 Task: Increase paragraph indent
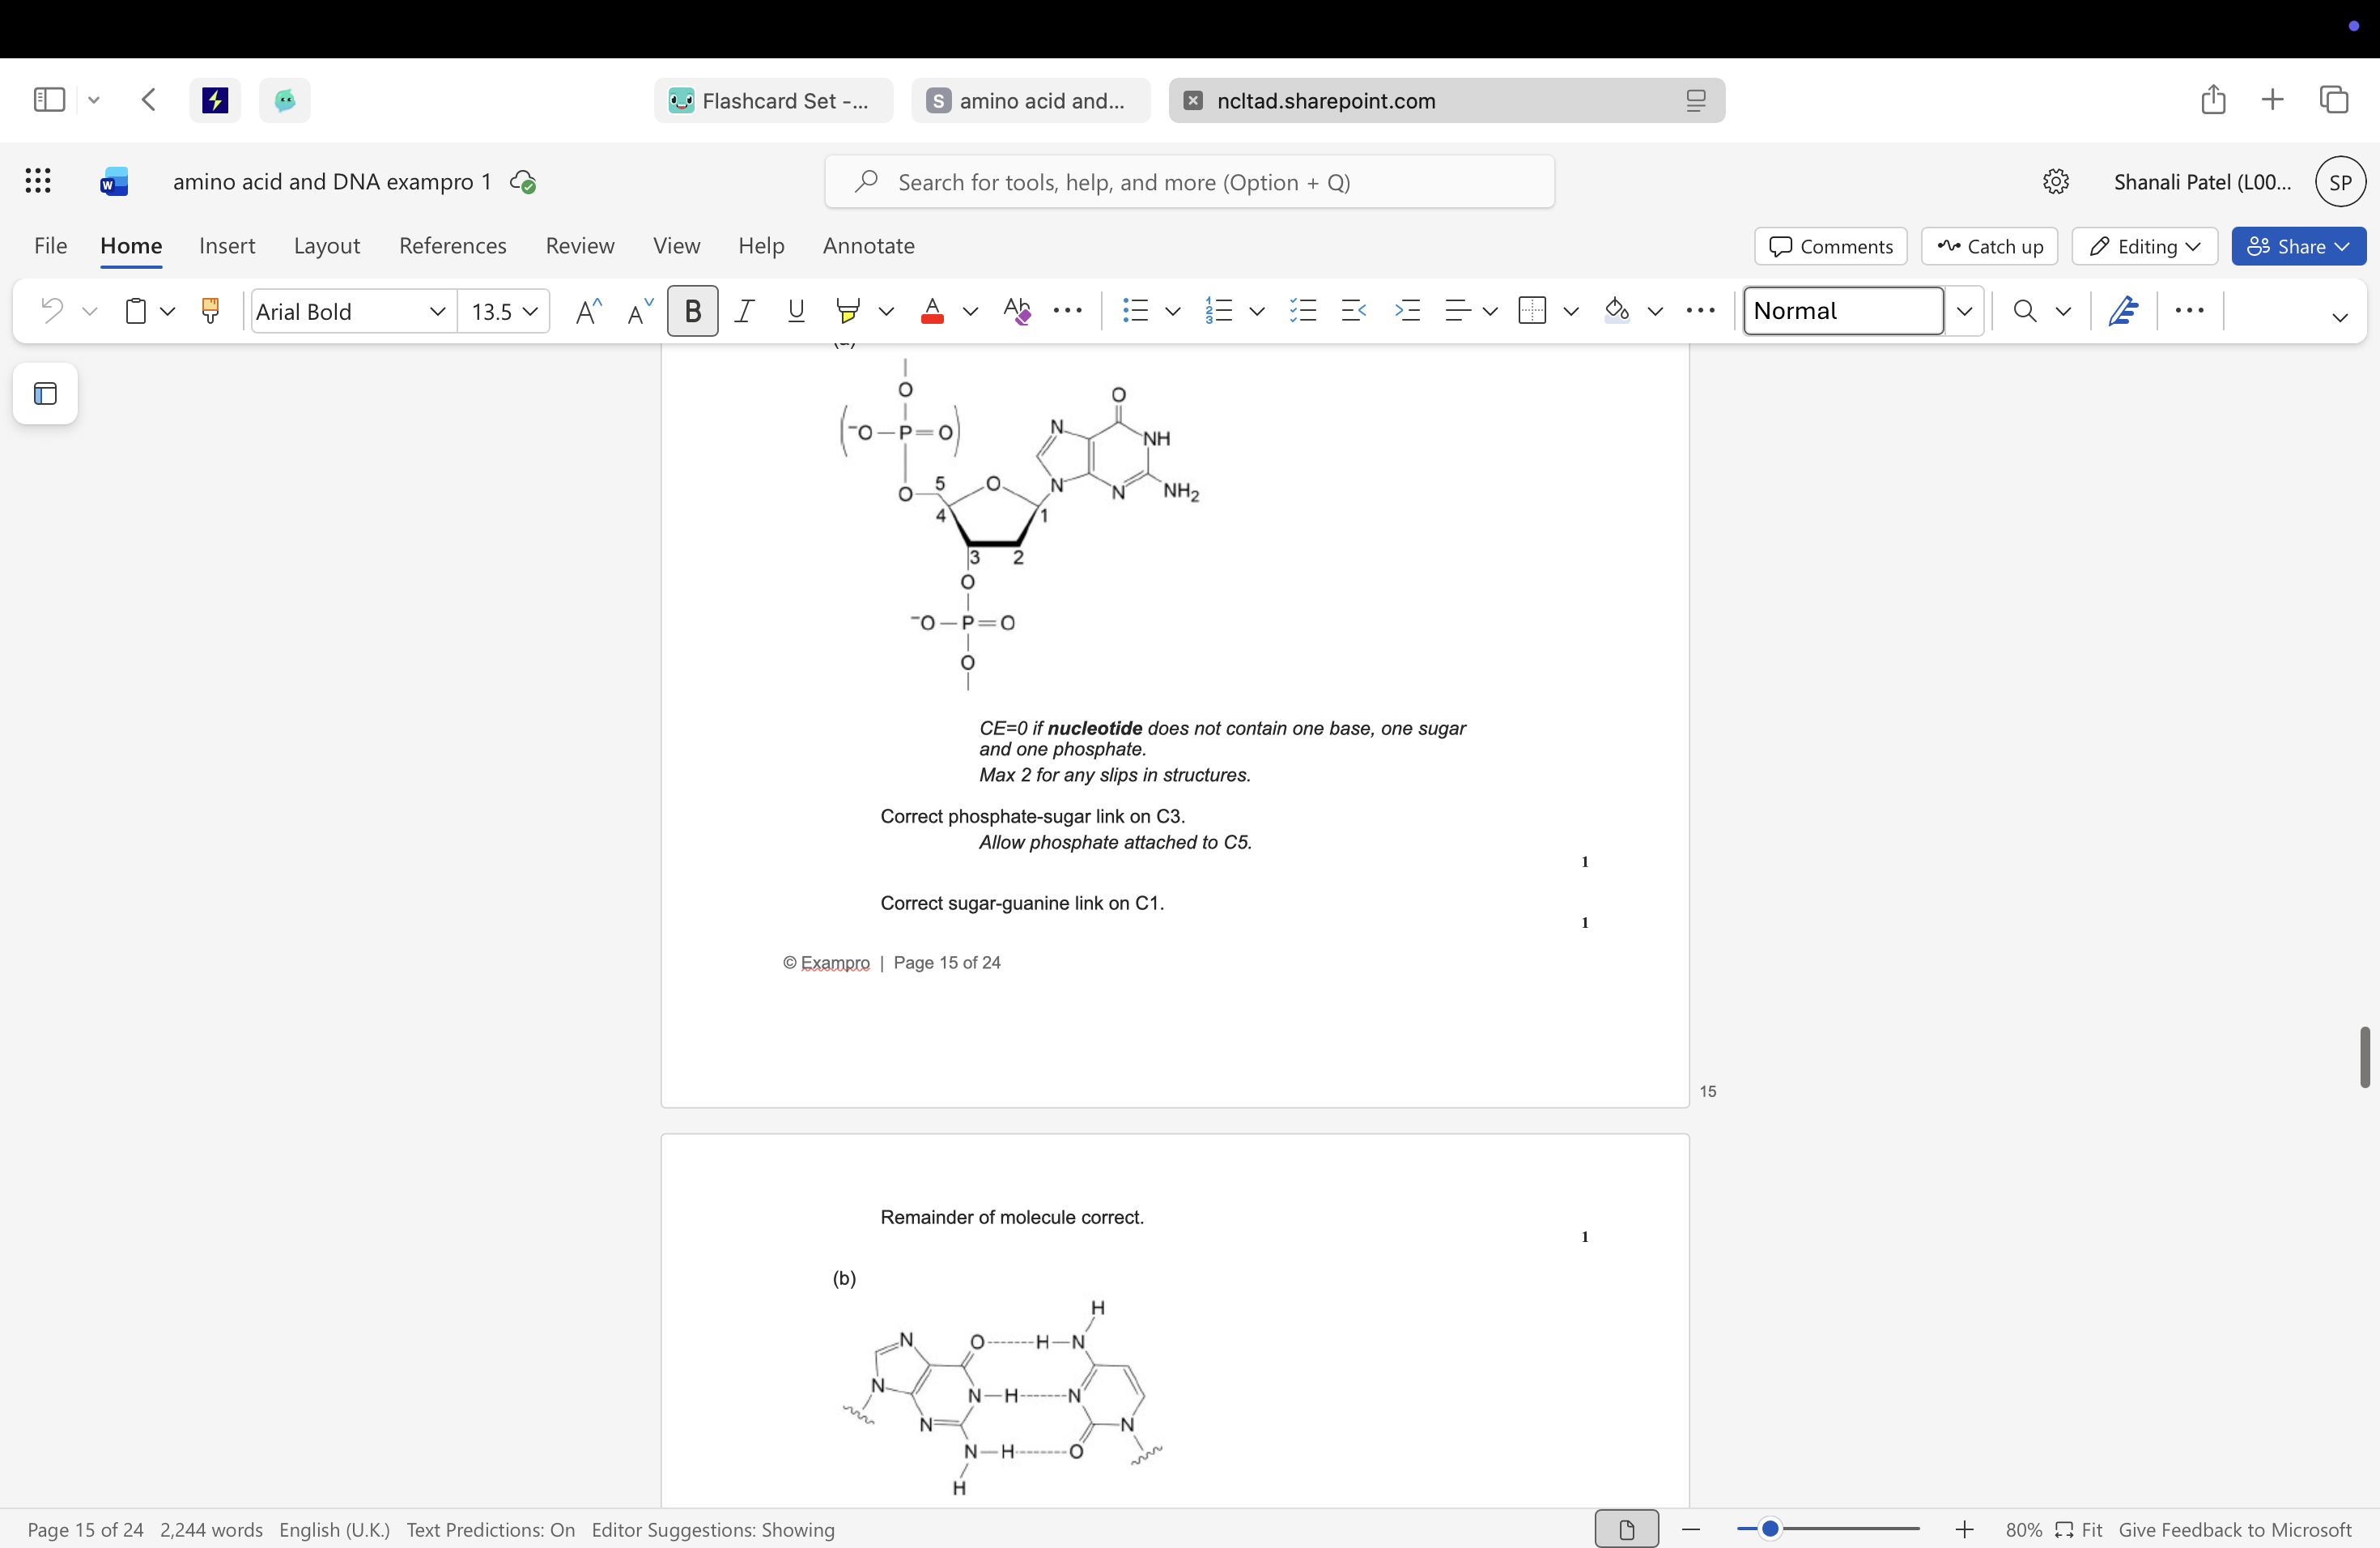(1407, 311)
